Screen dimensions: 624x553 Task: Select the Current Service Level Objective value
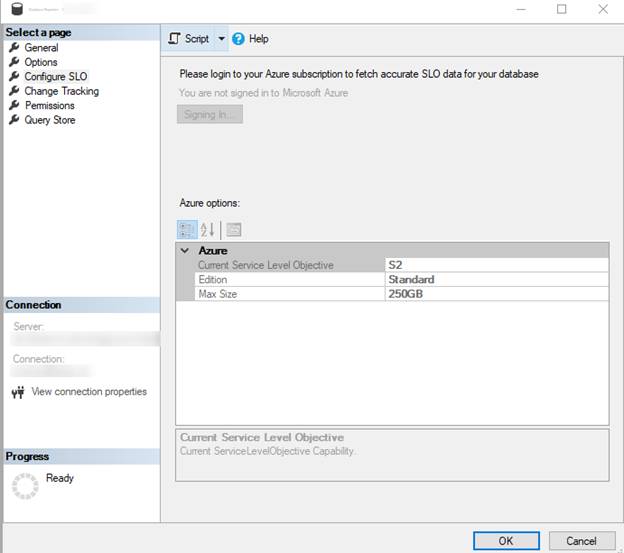point(496,265)
